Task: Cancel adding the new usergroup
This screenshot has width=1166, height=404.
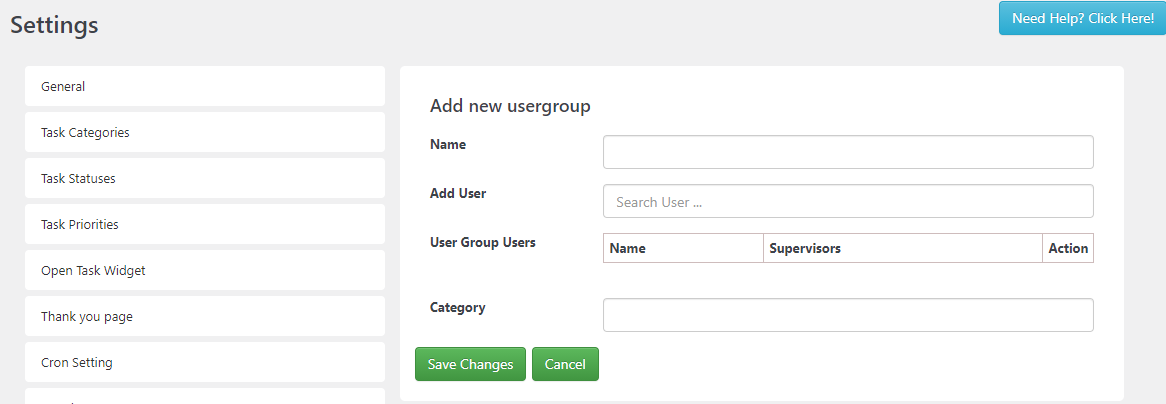Action: pyautogui.click(x=565, y=365)
